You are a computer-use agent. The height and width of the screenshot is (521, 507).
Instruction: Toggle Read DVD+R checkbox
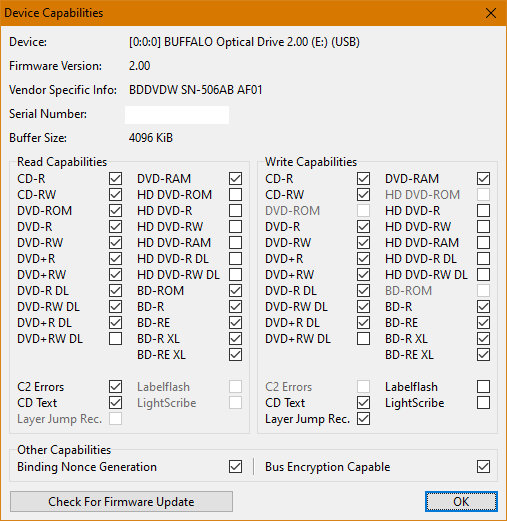pyautogui.click(x=115, y=259)
